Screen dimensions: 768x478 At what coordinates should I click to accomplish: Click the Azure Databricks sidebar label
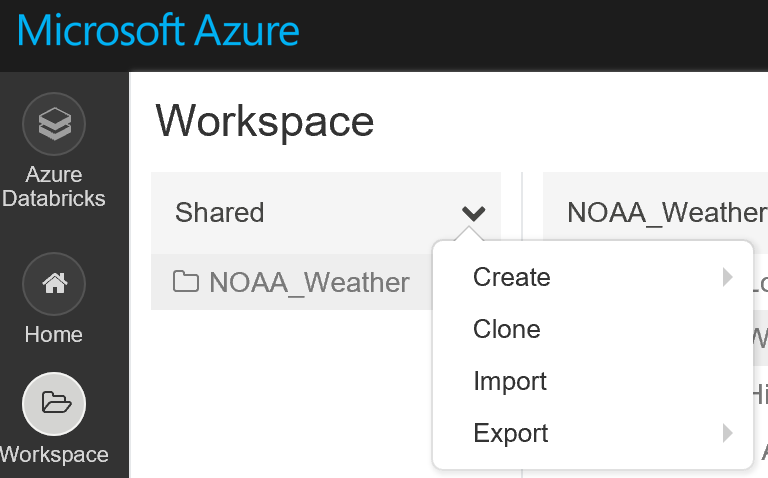54,187
